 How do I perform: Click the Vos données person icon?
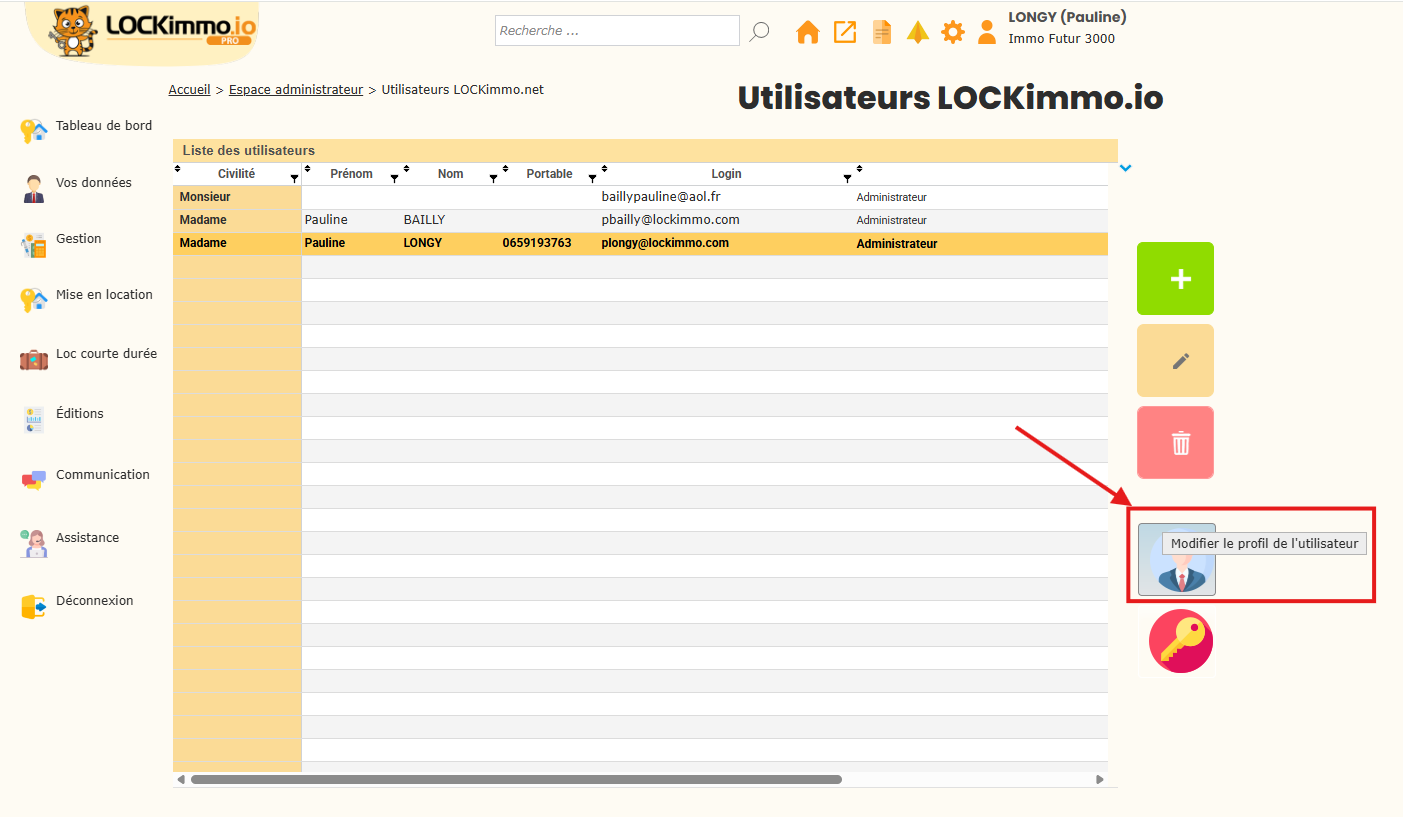tap(34, 188)
